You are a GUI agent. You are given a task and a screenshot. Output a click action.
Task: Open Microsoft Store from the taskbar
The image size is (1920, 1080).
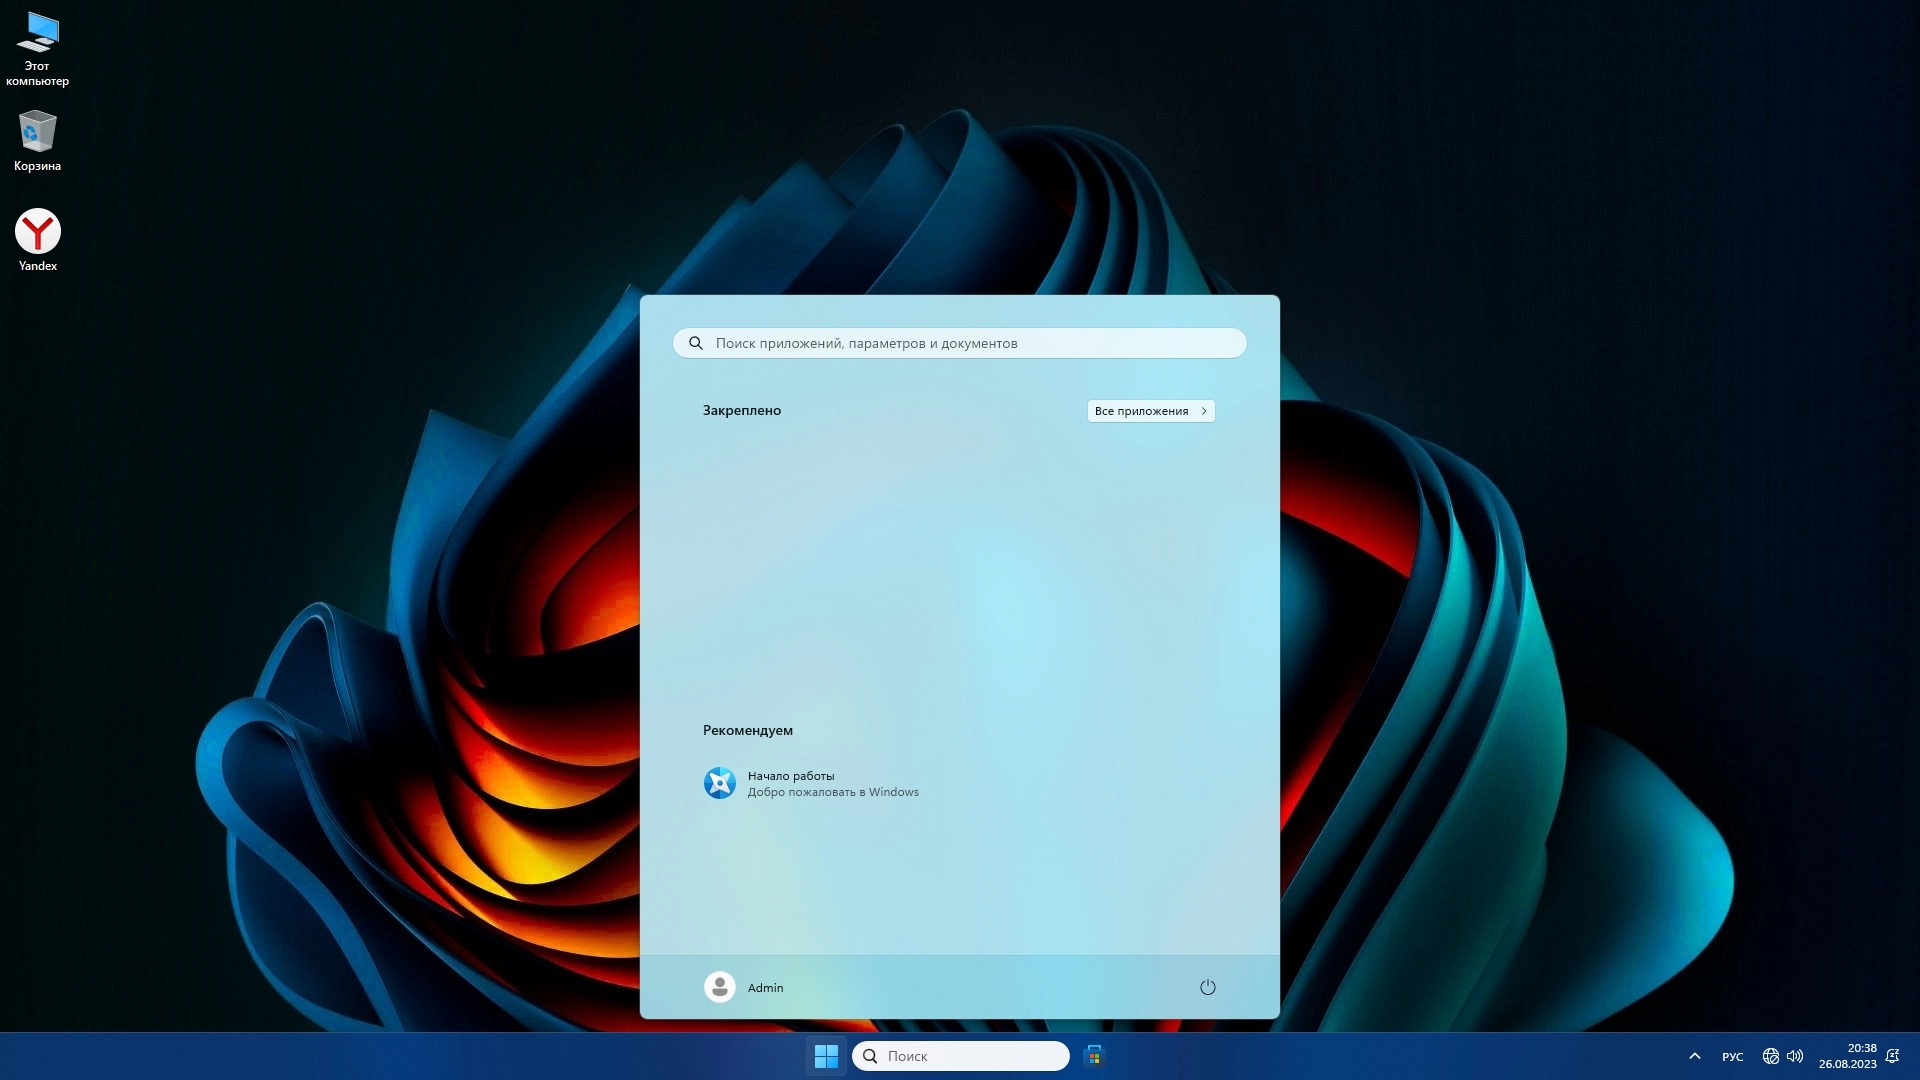tap(1094, 1056)
